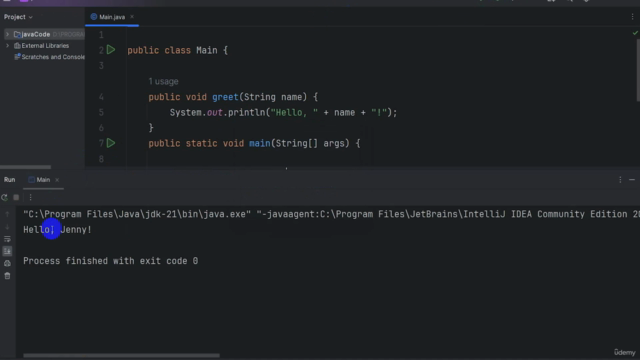Jump up the stack trace arrow

7,214
